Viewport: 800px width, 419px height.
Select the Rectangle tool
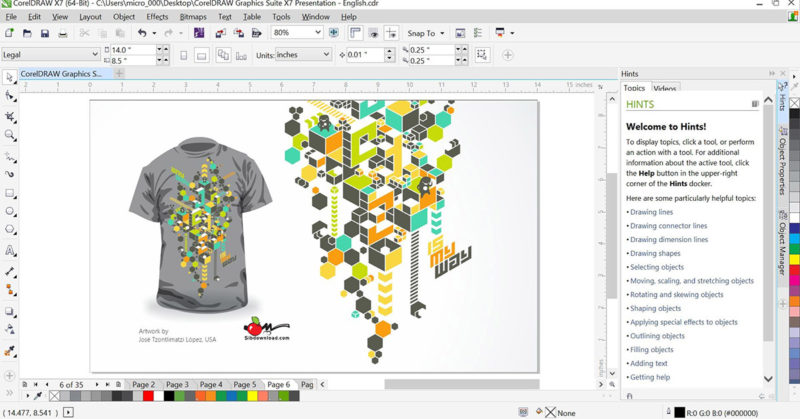(x=9, y=193)
